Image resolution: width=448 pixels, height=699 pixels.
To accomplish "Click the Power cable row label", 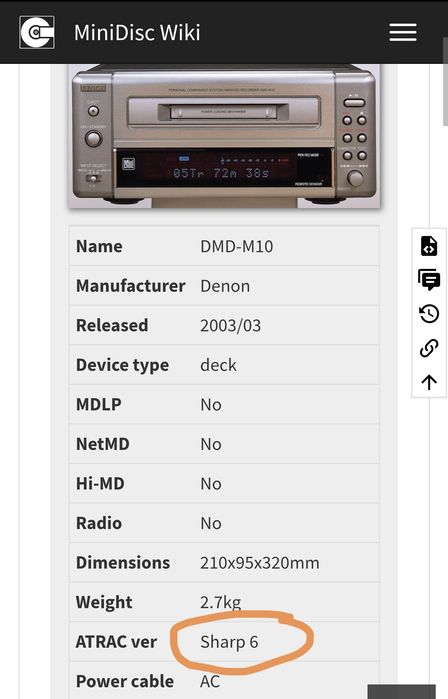I will 124,682.
